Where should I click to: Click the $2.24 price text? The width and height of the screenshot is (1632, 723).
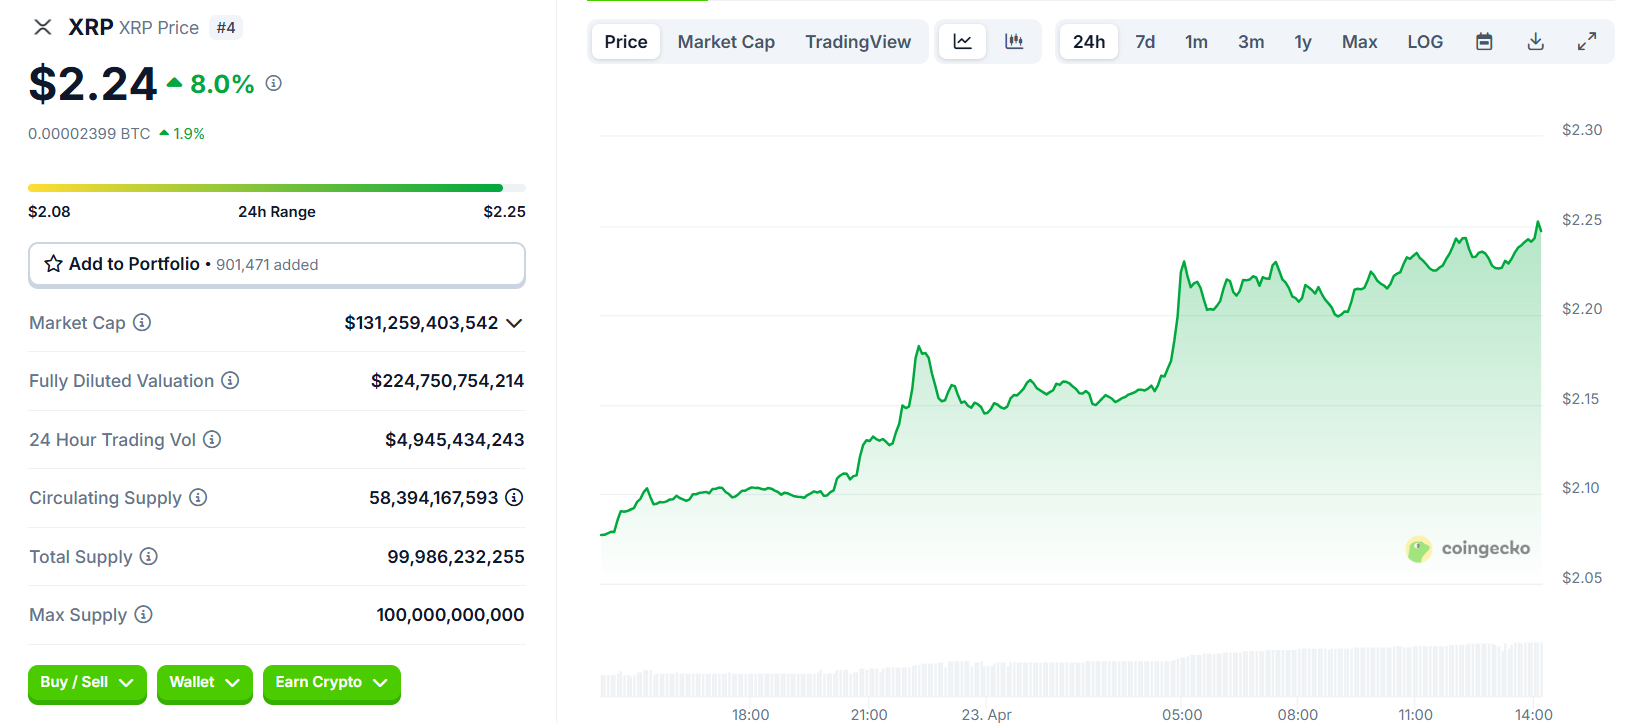(x=93, y=84)
